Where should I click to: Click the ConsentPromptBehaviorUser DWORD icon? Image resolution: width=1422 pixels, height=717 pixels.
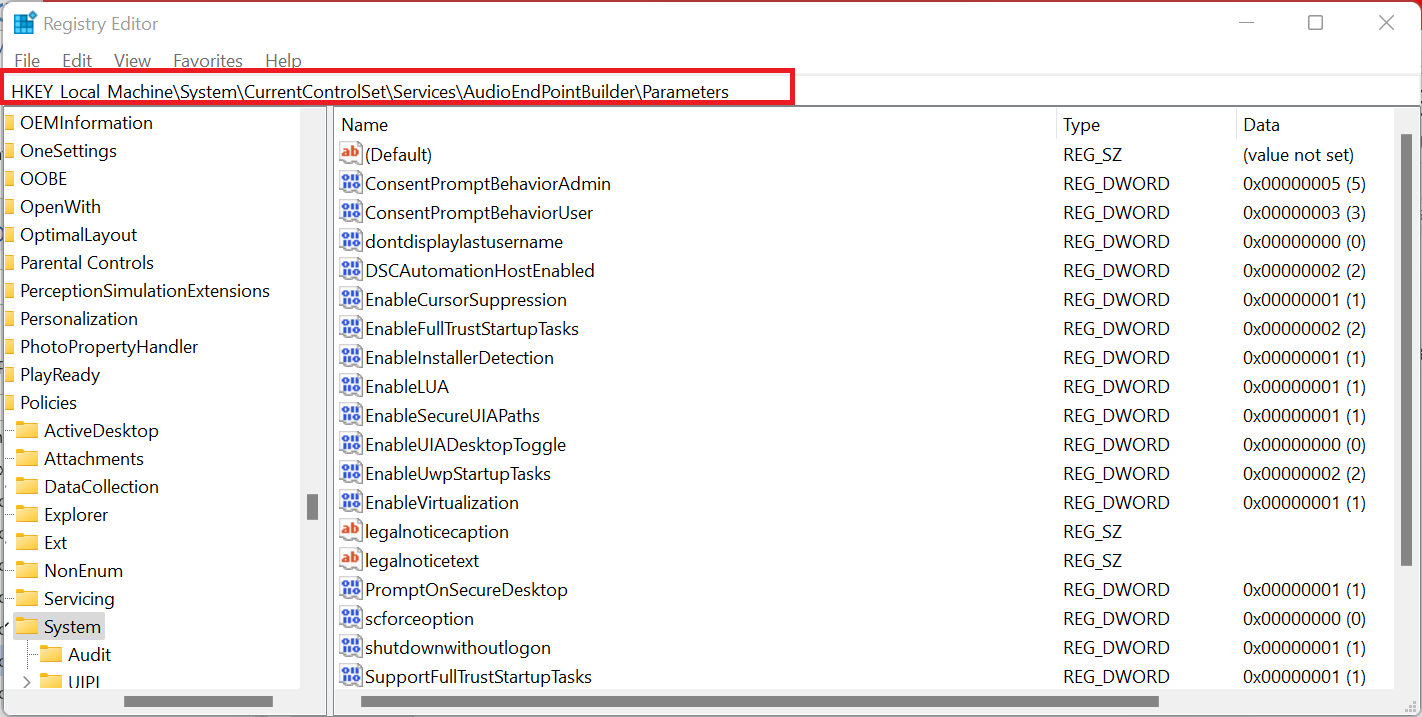350,212
